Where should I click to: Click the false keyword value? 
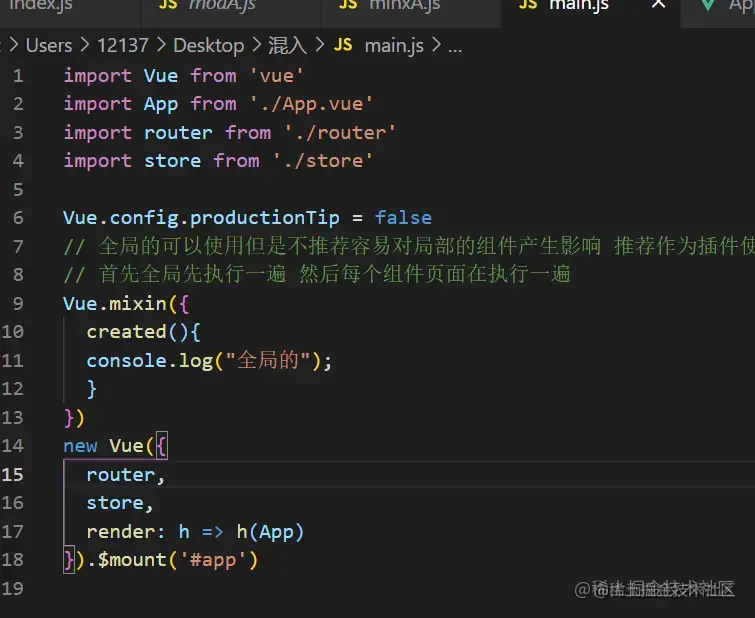click(x=403, y=218)
